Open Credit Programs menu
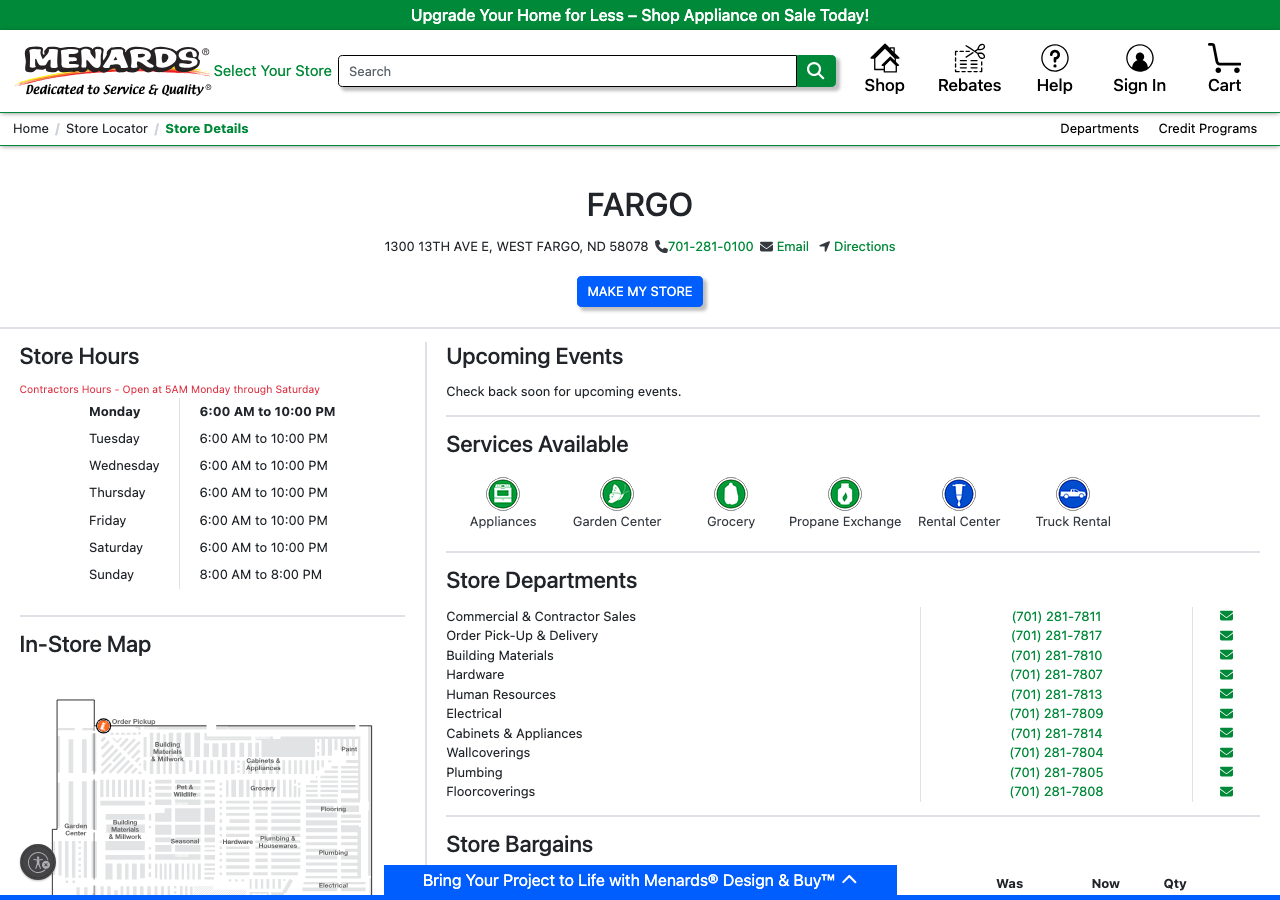Viewport: 1280px width, 900px height. pos(1207,128)
